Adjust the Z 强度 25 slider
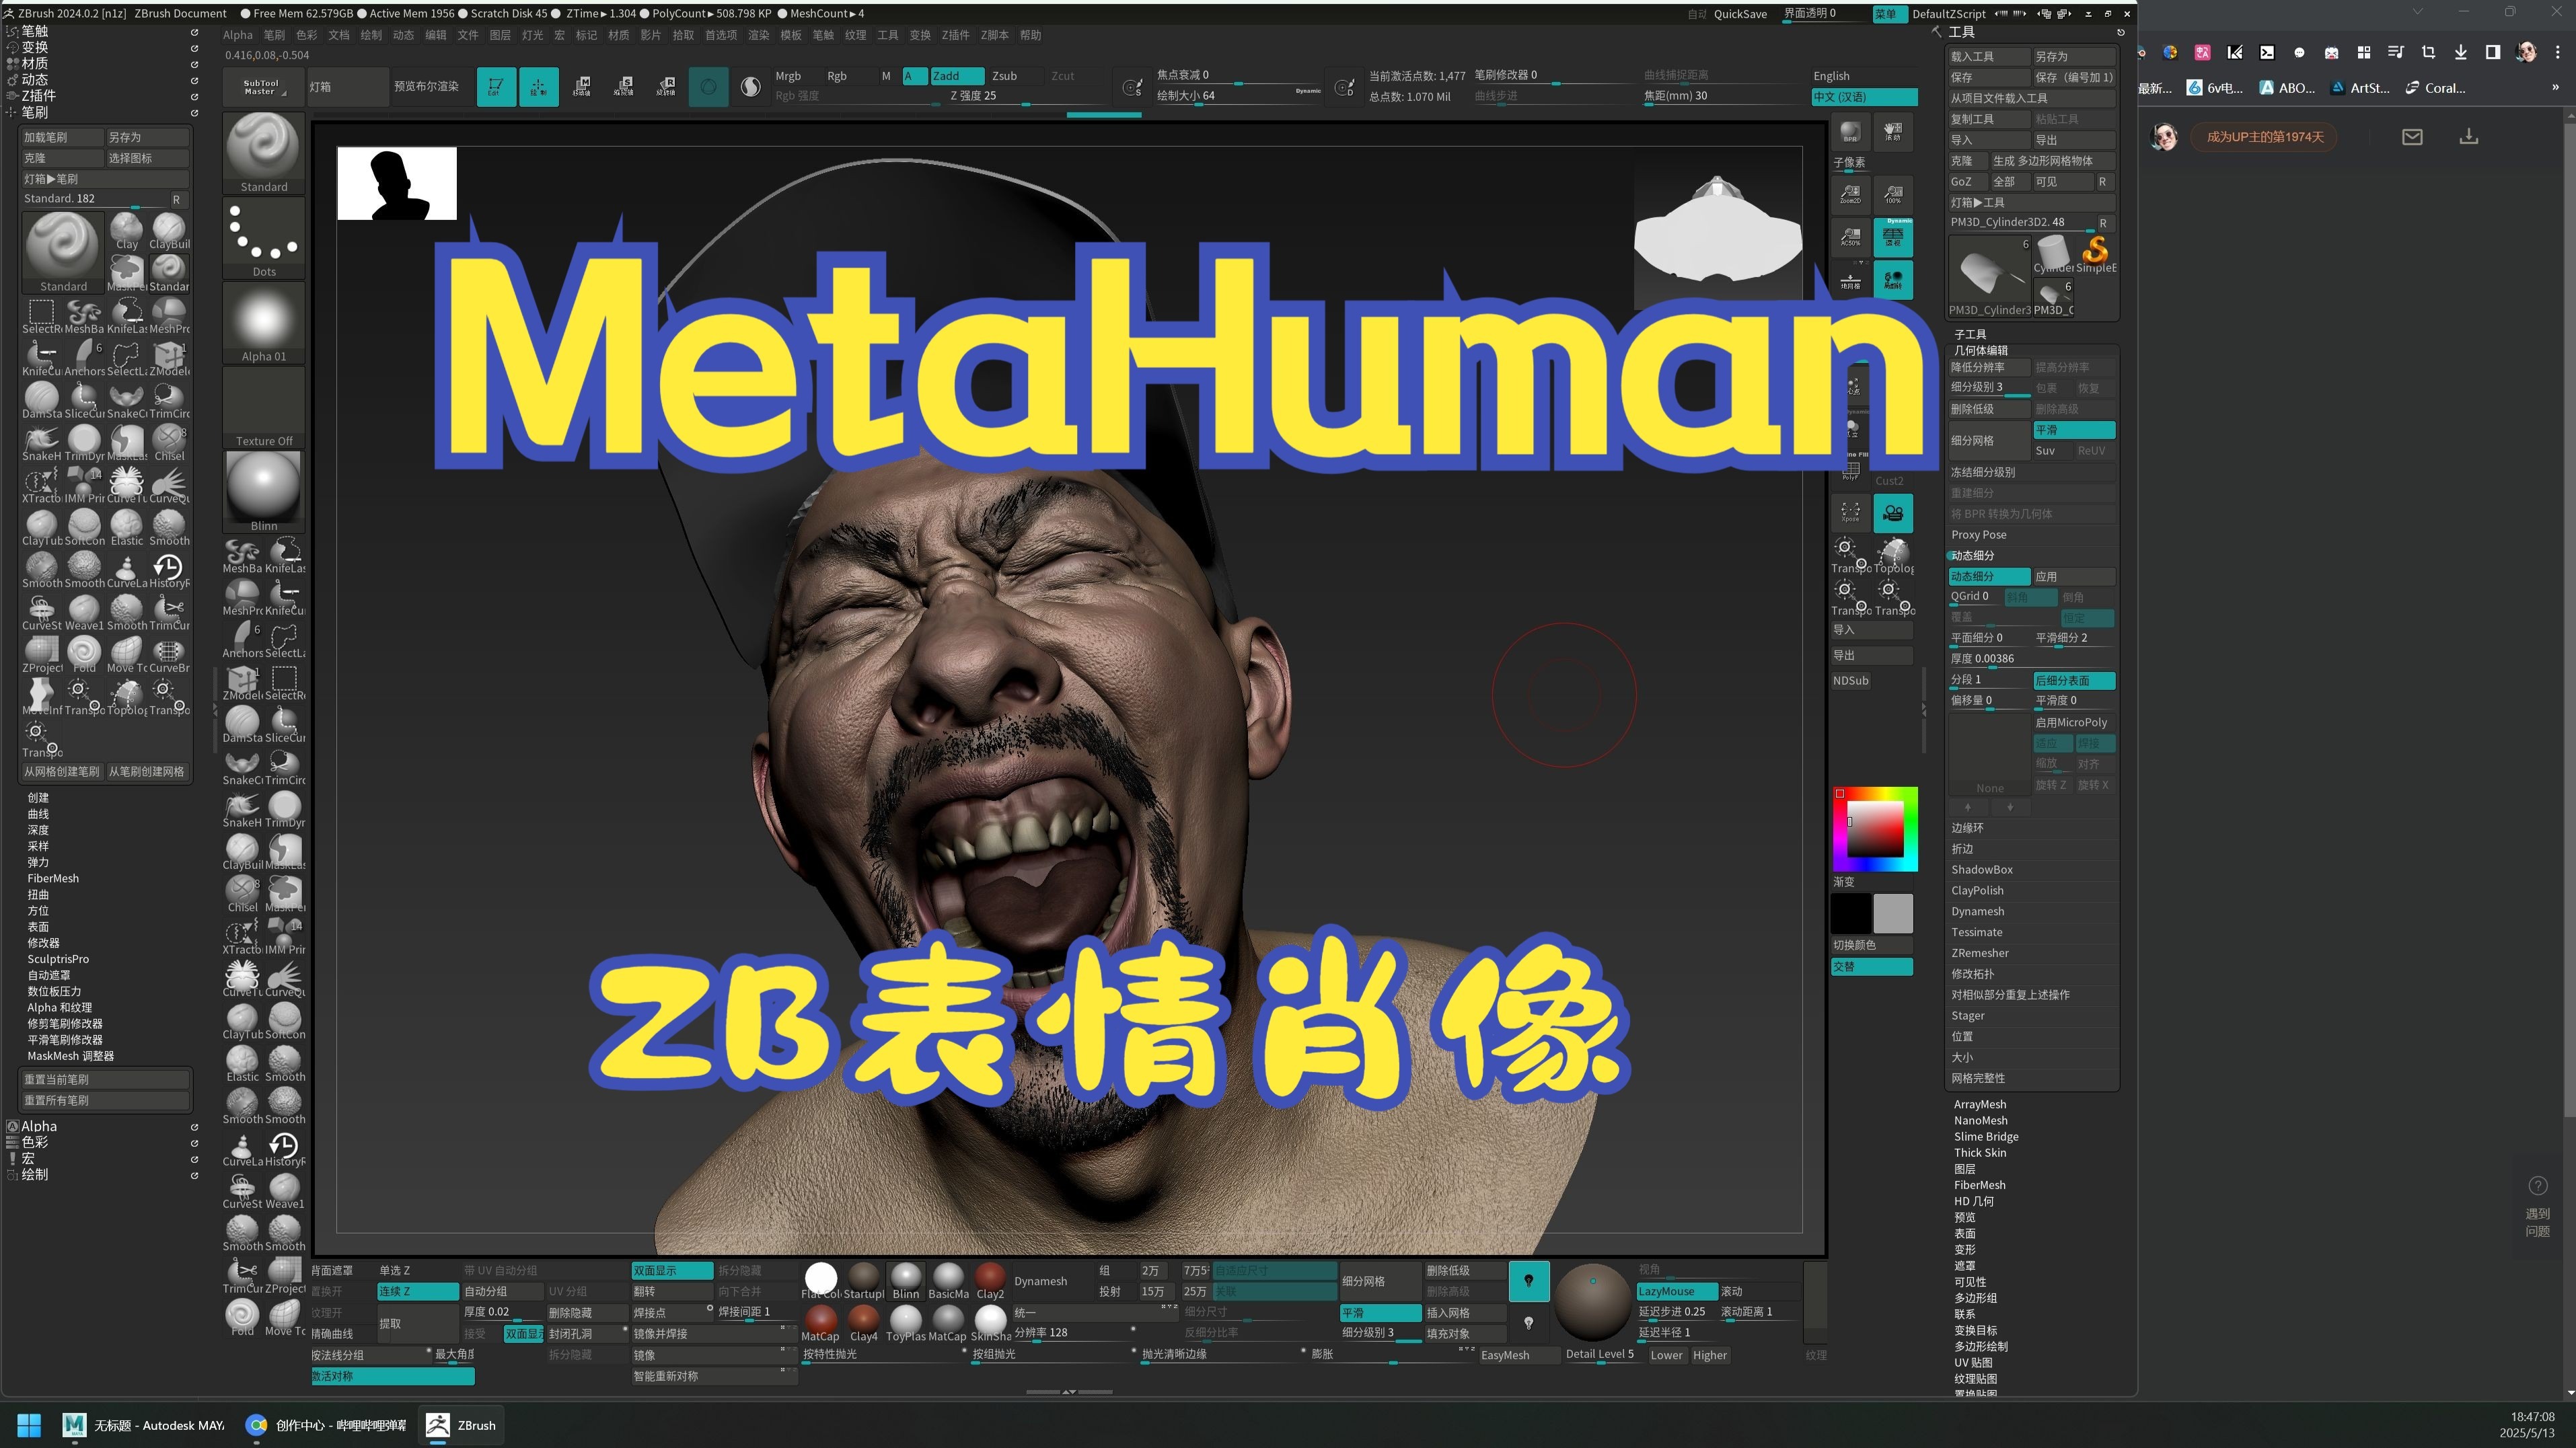This screenshot has height=1448, width=2576. [1025, 96]
